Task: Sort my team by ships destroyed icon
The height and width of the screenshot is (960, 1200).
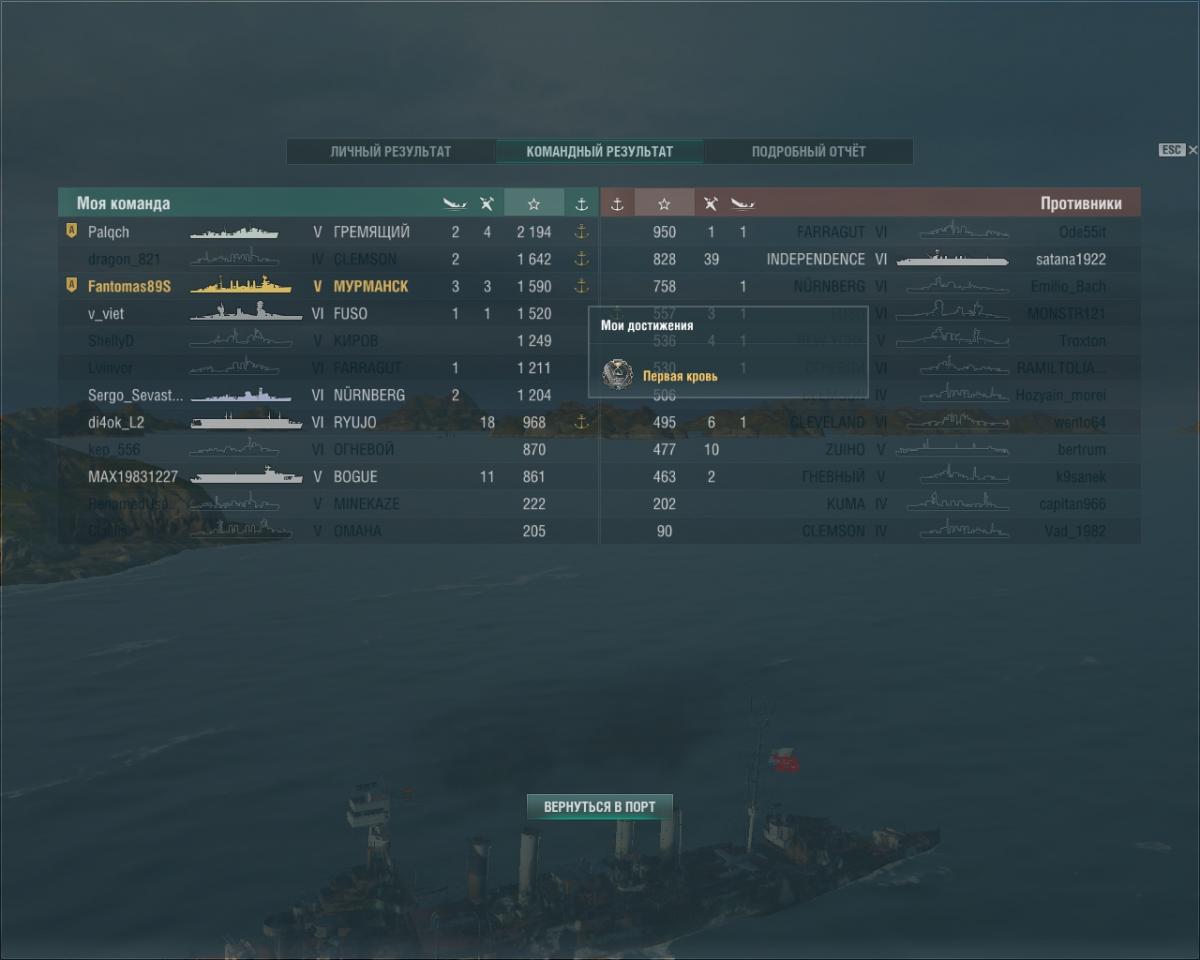Action: point(455,204)
